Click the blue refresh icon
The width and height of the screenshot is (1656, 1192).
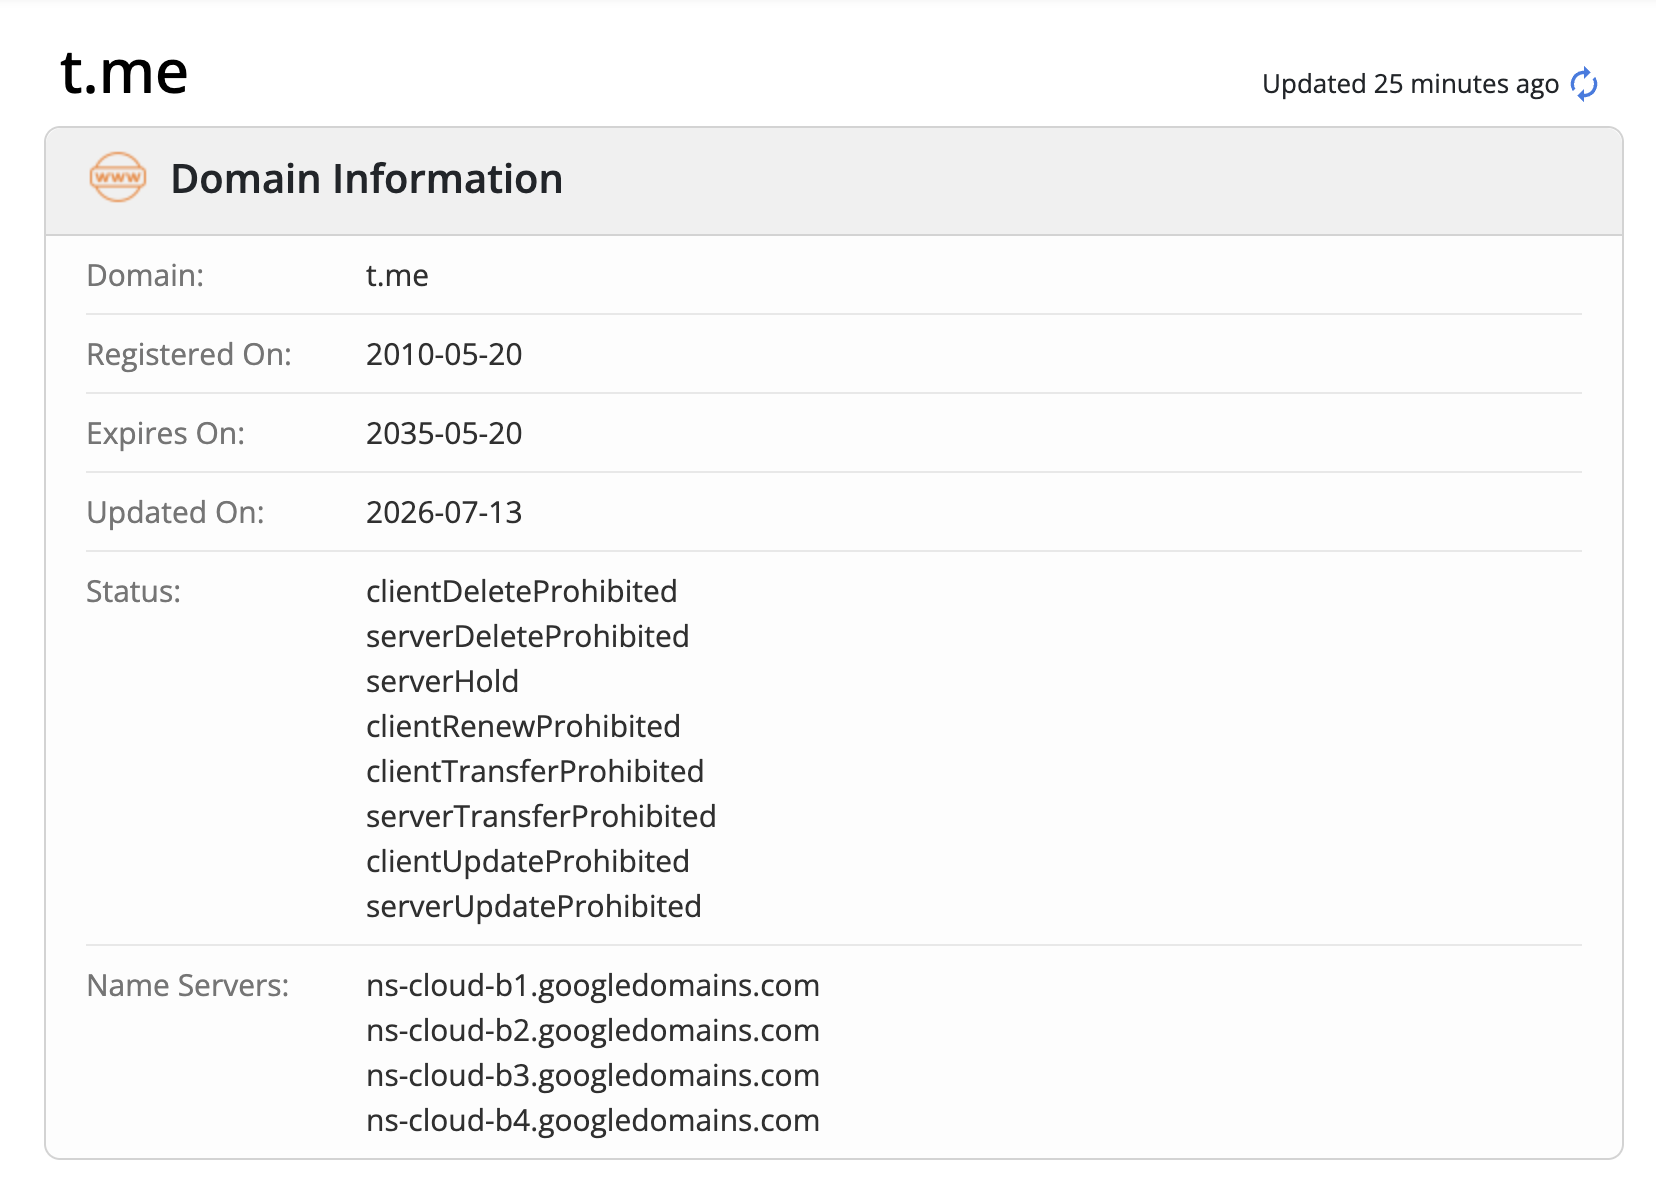point(1584,84)
